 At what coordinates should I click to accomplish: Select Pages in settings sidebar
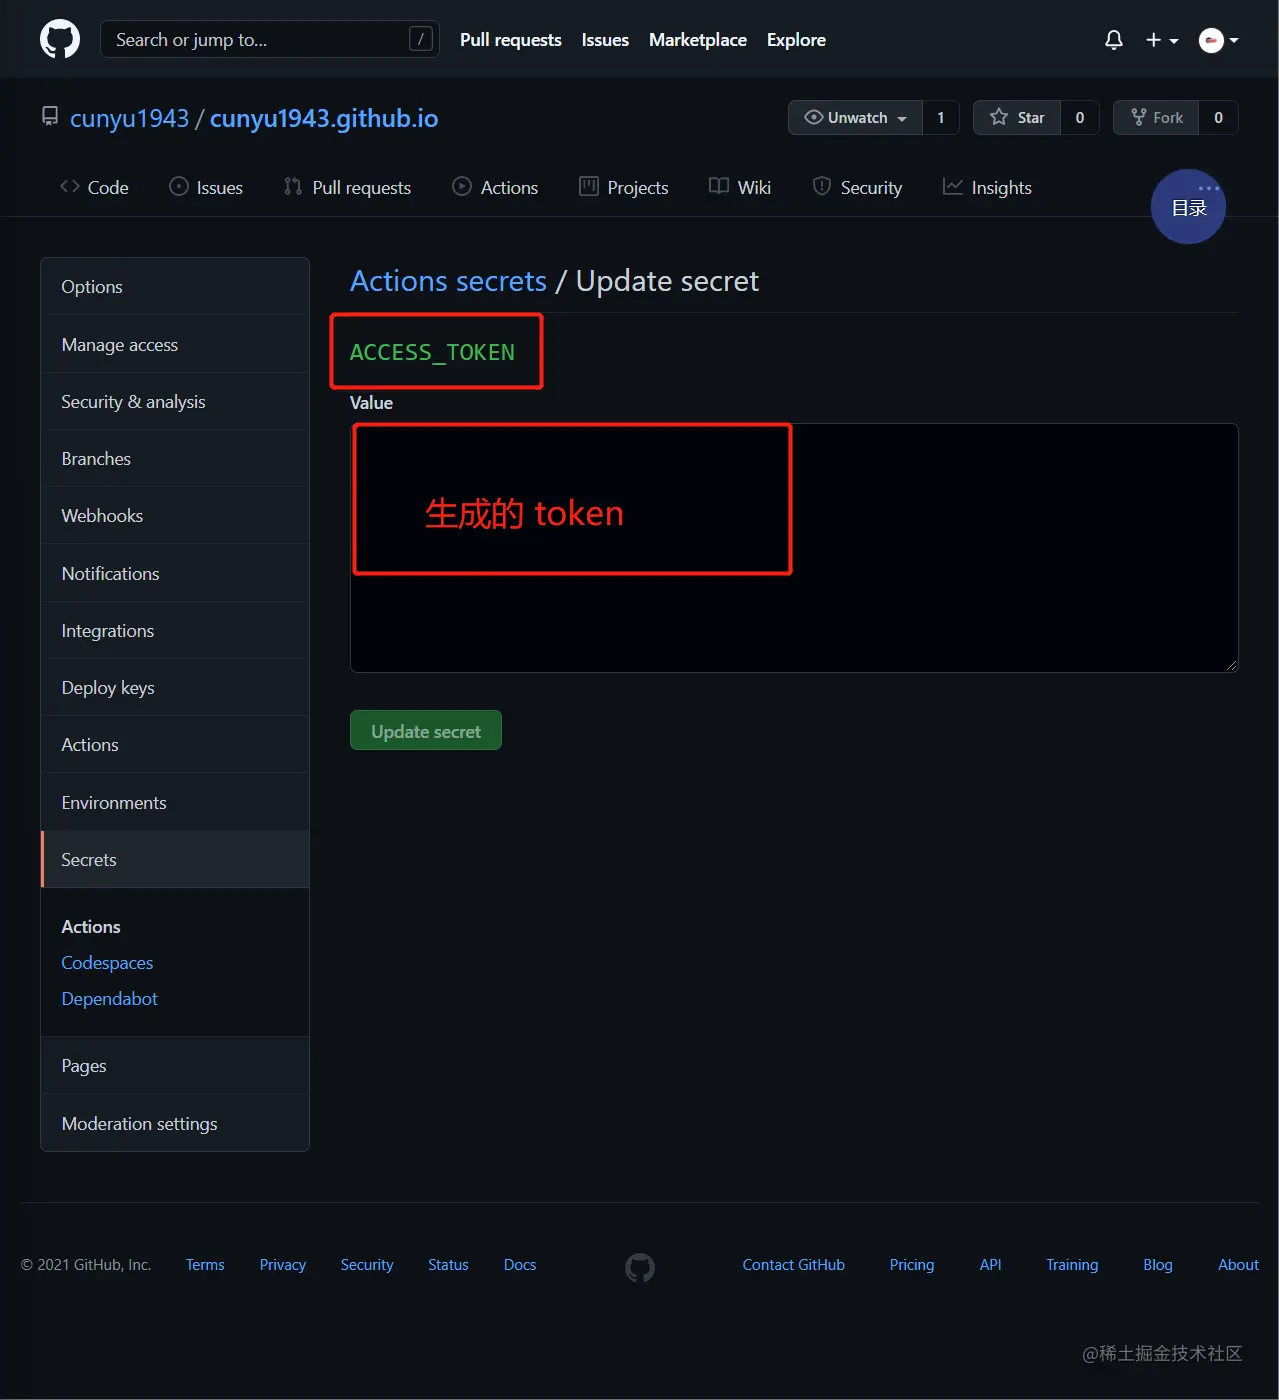pos(175,1065)
